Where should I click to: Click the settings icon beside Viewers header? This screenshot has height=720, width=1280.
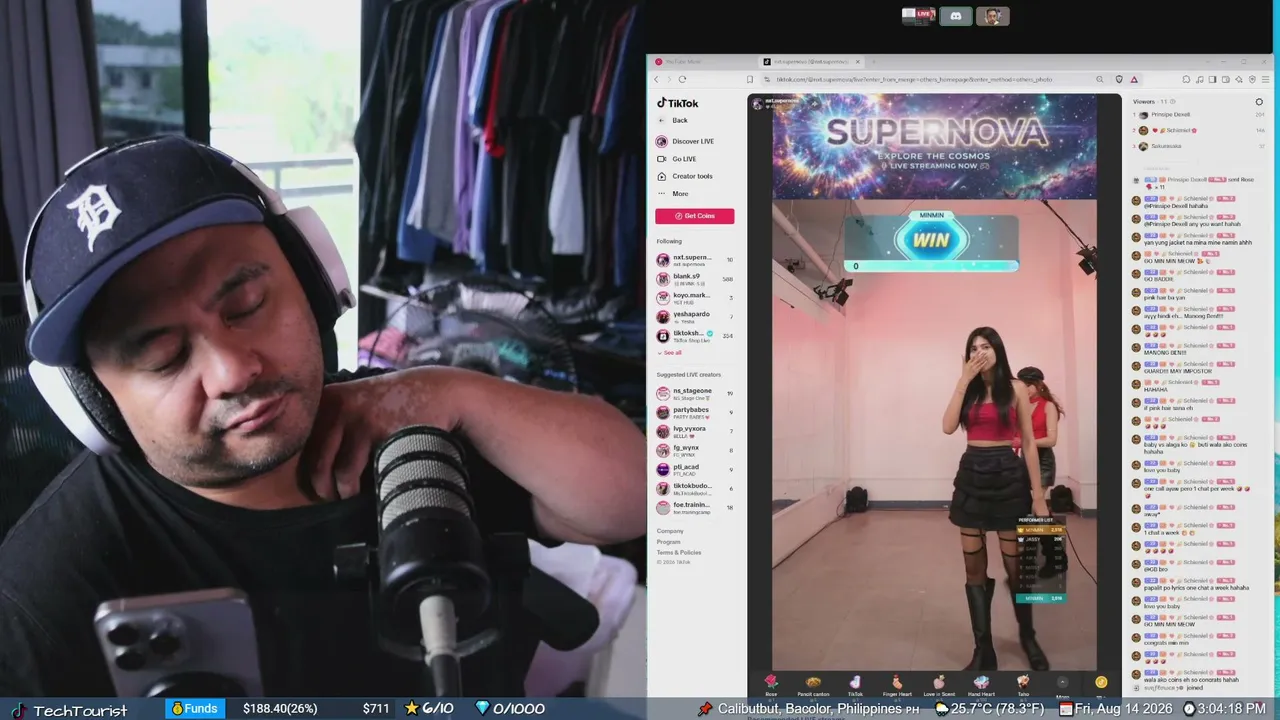coord(1259,102)
